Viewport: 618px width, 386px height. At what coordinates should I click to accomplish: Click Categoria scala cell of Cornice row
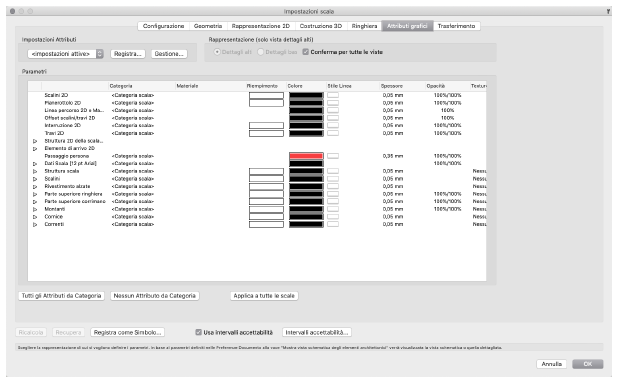133,217
